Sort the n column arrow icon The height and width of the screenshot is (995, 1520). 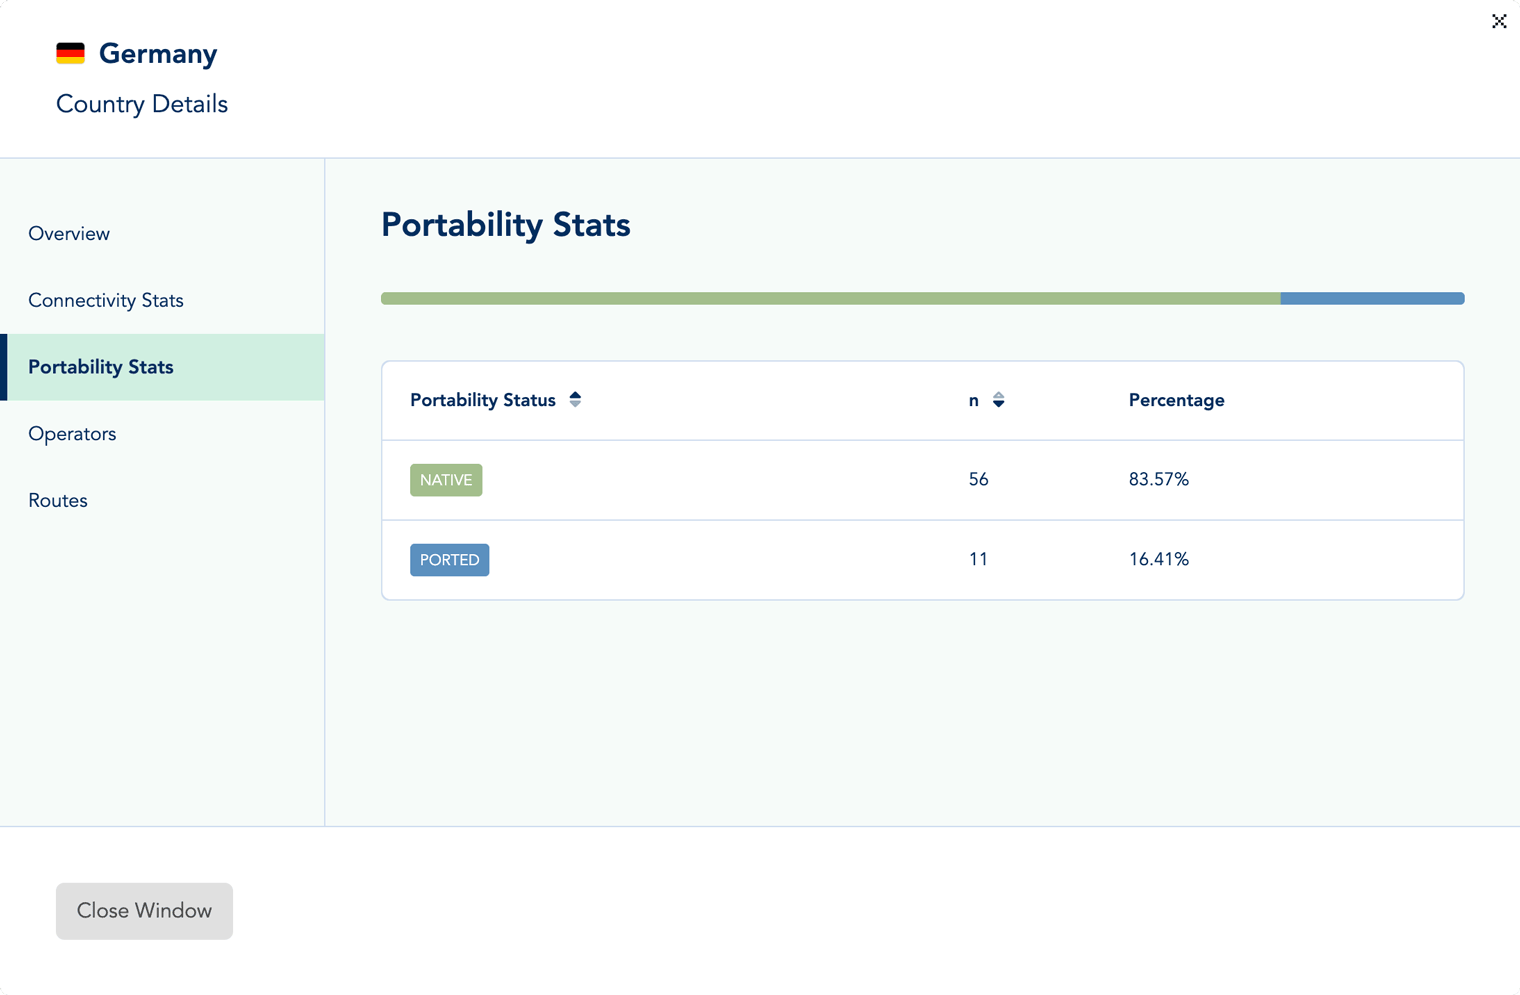click(x=998, y=400)
